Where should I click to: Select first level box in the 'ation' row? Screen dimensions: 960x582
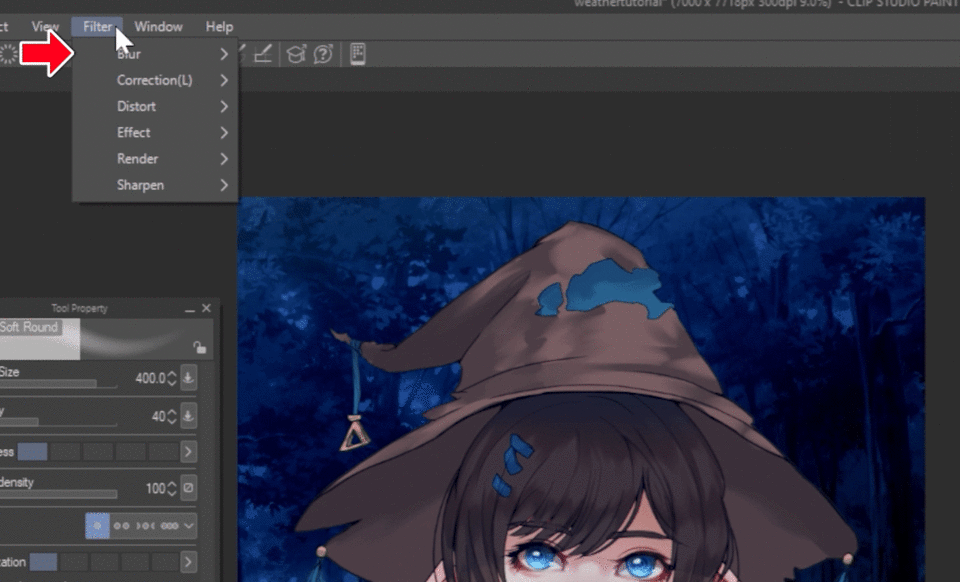tap(43, 562)
